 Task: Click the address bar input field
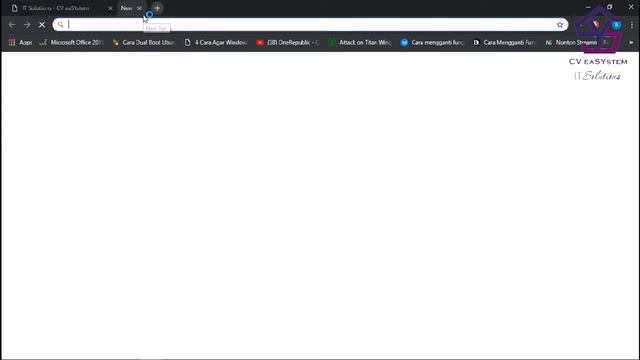coord(310,25)
